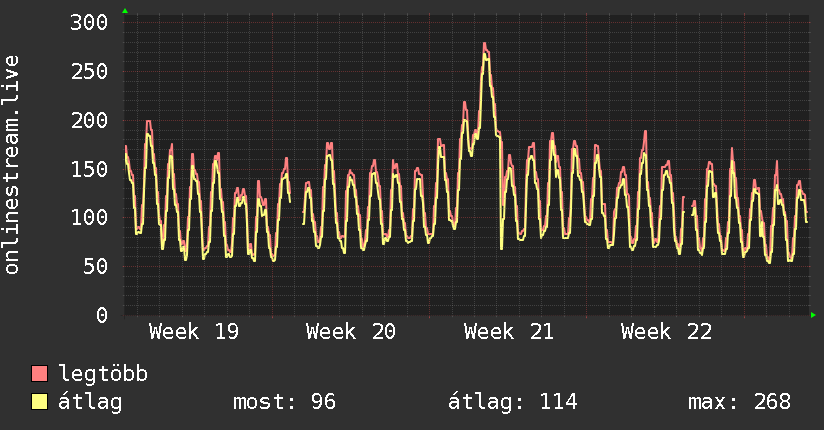Click the Week 21 axis label

tap(509, 332)
